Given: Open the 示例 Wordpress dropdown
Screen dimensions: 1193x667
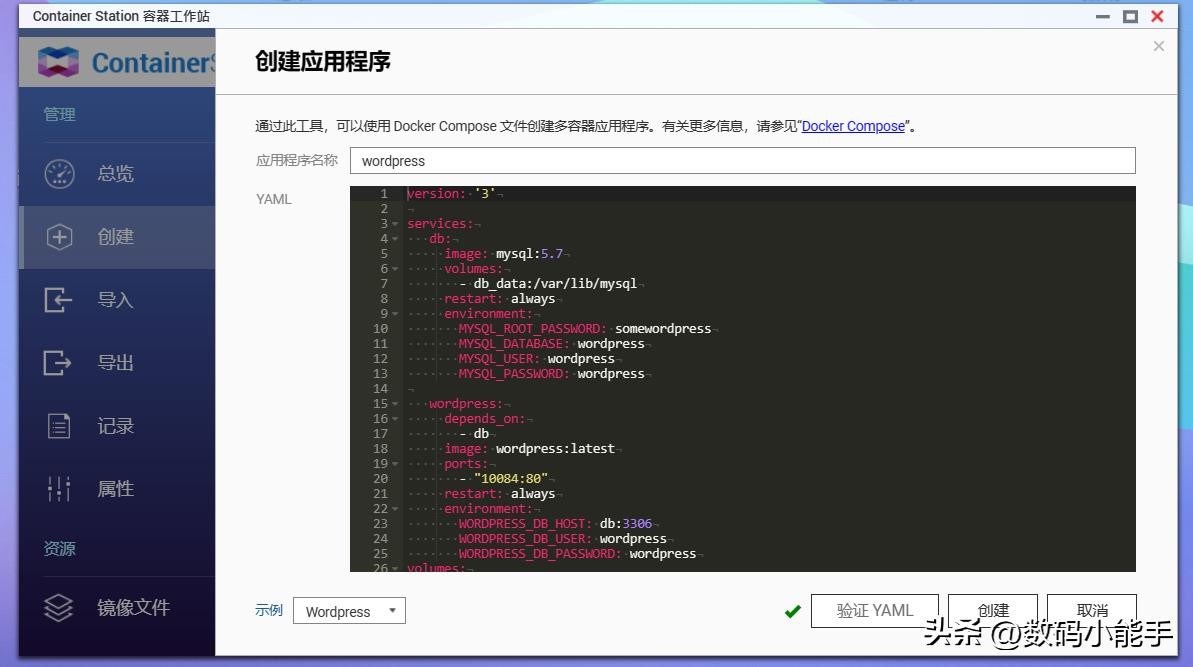Looking at the screenshot, I should coord(349,611).
